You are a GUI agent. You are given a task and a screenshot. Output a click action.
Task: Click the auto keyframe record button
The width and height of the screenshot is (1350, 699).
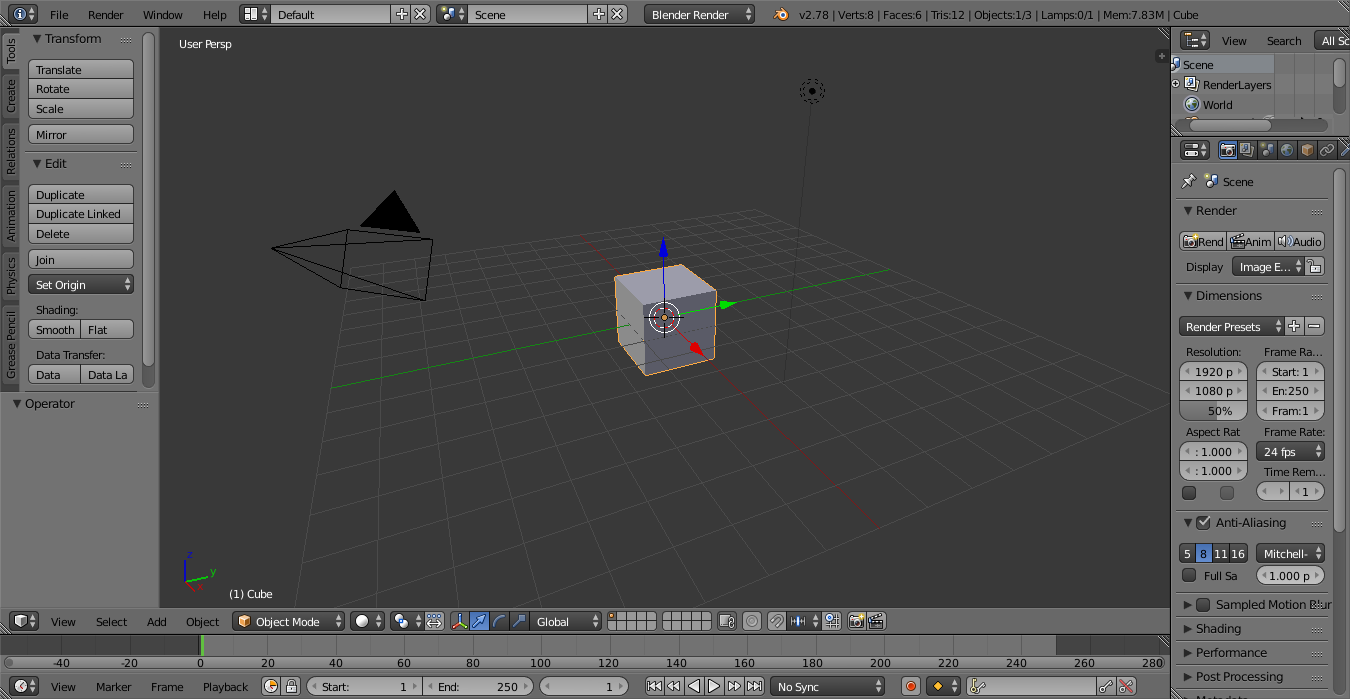pos(911,686)
